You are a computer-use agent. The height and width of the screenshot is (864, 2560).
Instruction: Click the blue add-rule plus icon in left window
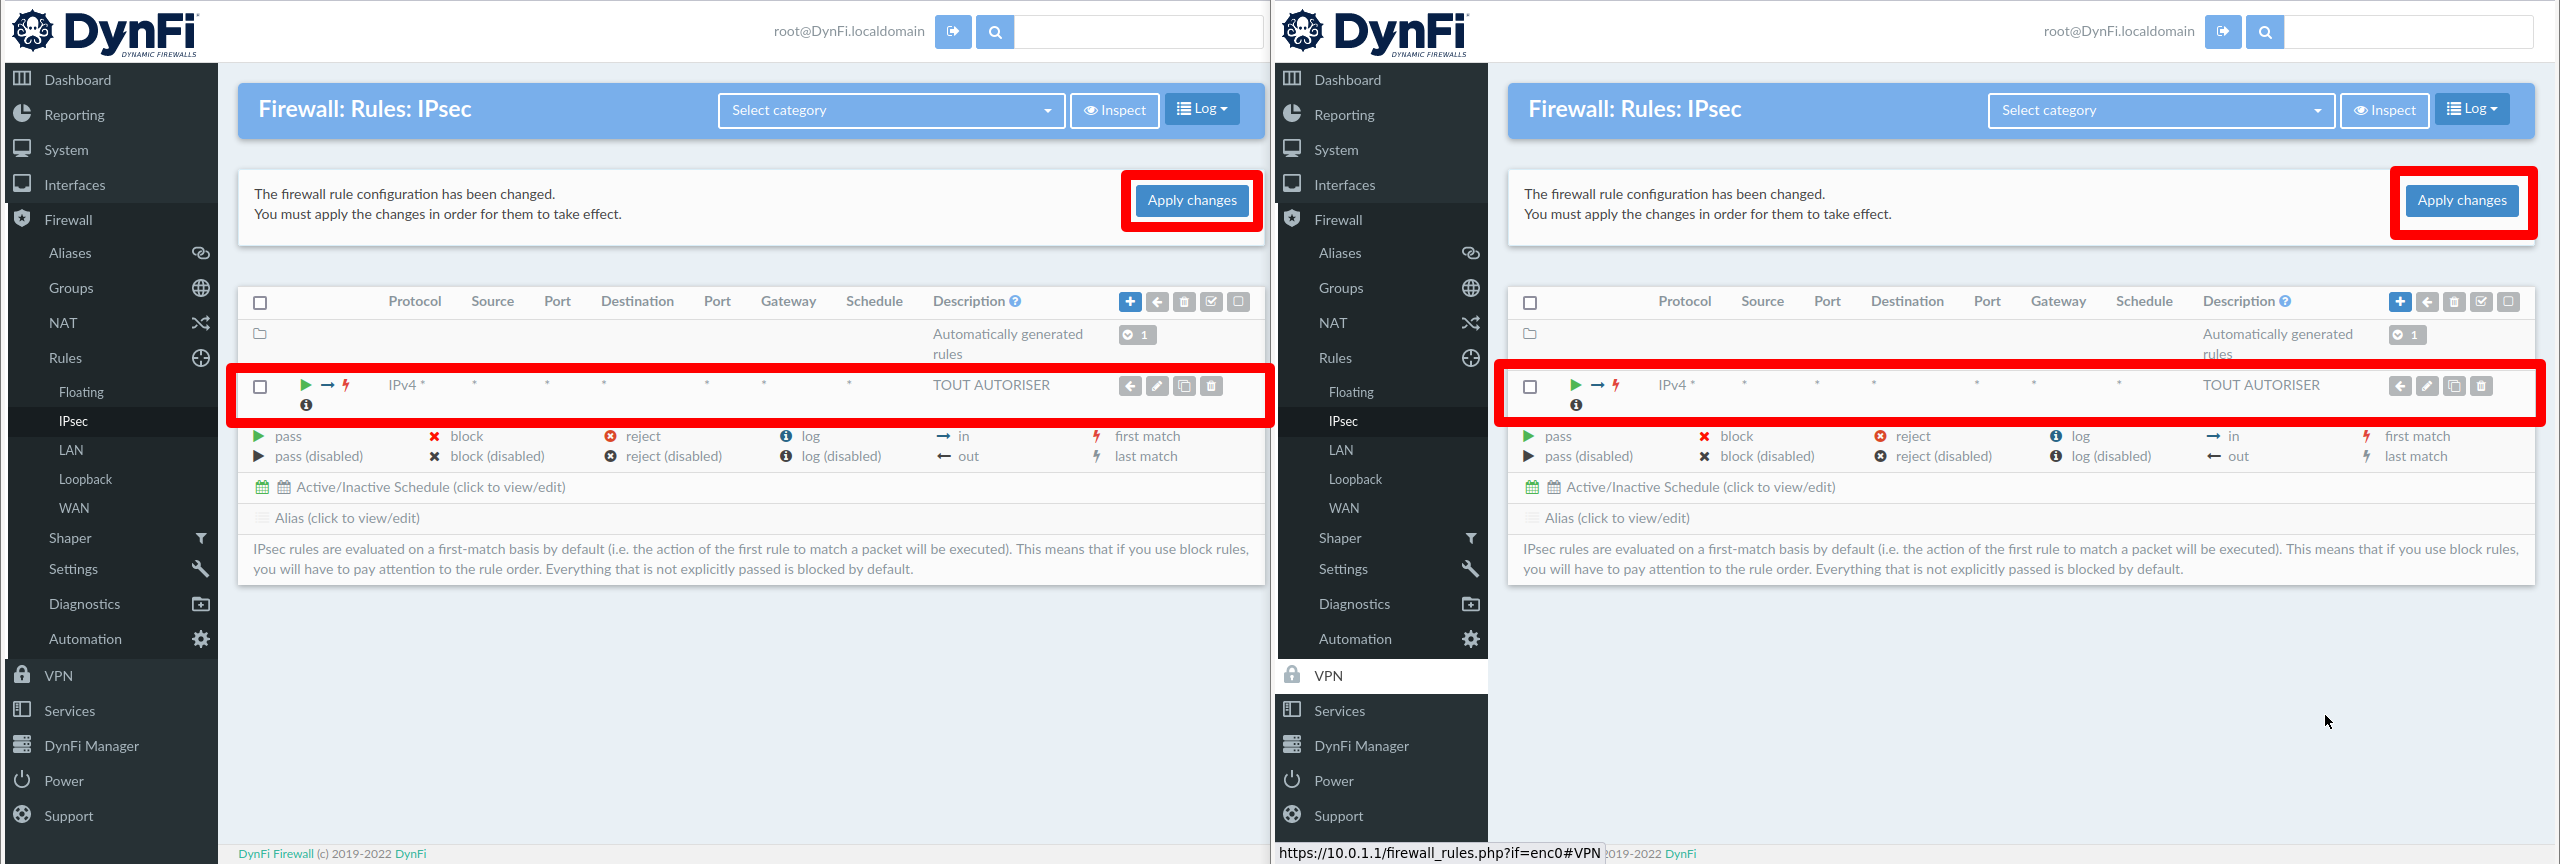pos(1130,302)
